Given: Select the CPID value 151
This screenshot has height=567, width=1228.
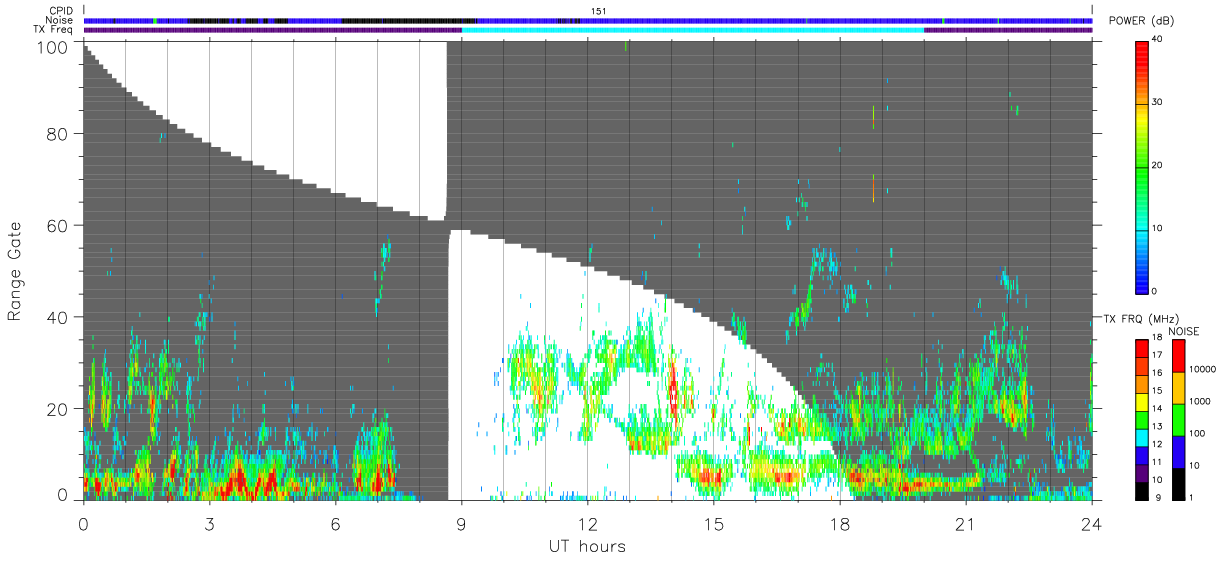Looking at the screenshot, I should 598,11.
